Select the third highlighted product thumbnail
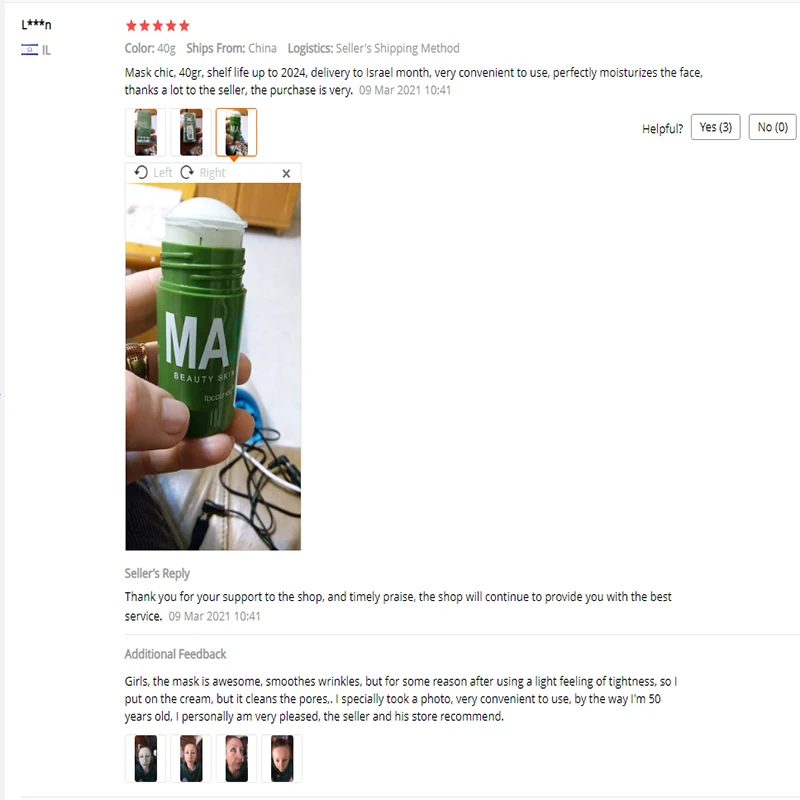The width and height of the screenshot is (800, 800). pos(236,132)
